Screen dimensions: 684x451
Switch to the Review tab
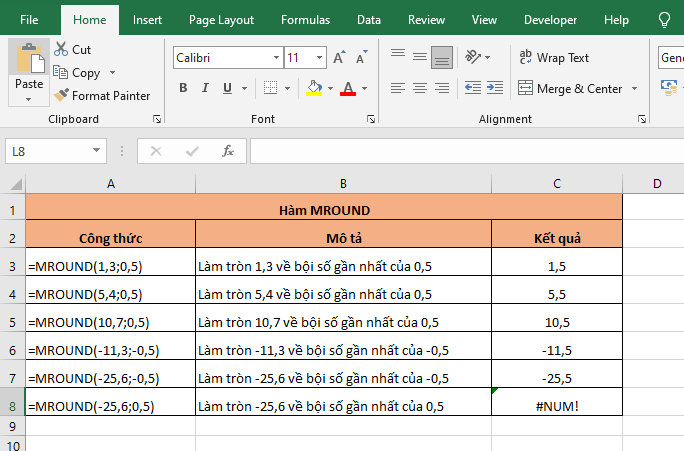point(426,20)
